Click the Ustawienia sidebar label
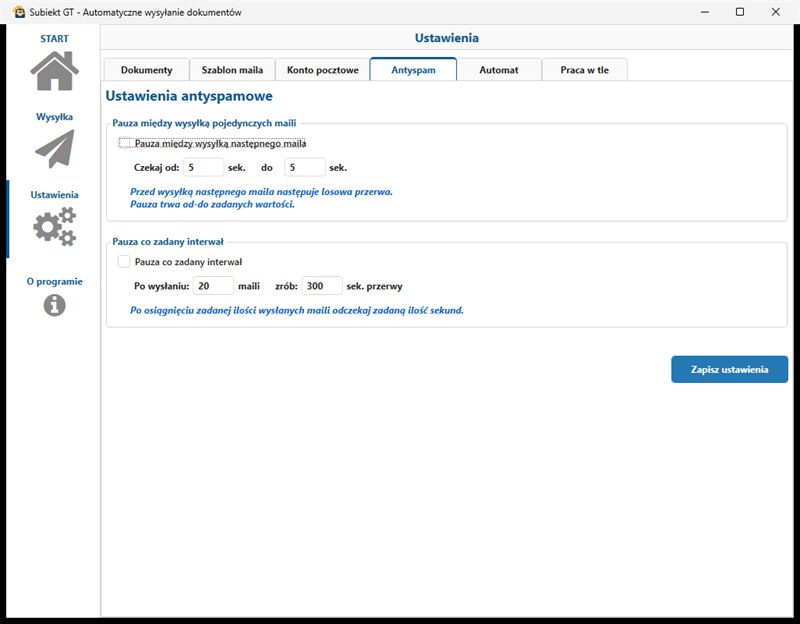Image resolution: width=800 pixels, height=624 pixels. coord(55,195)
